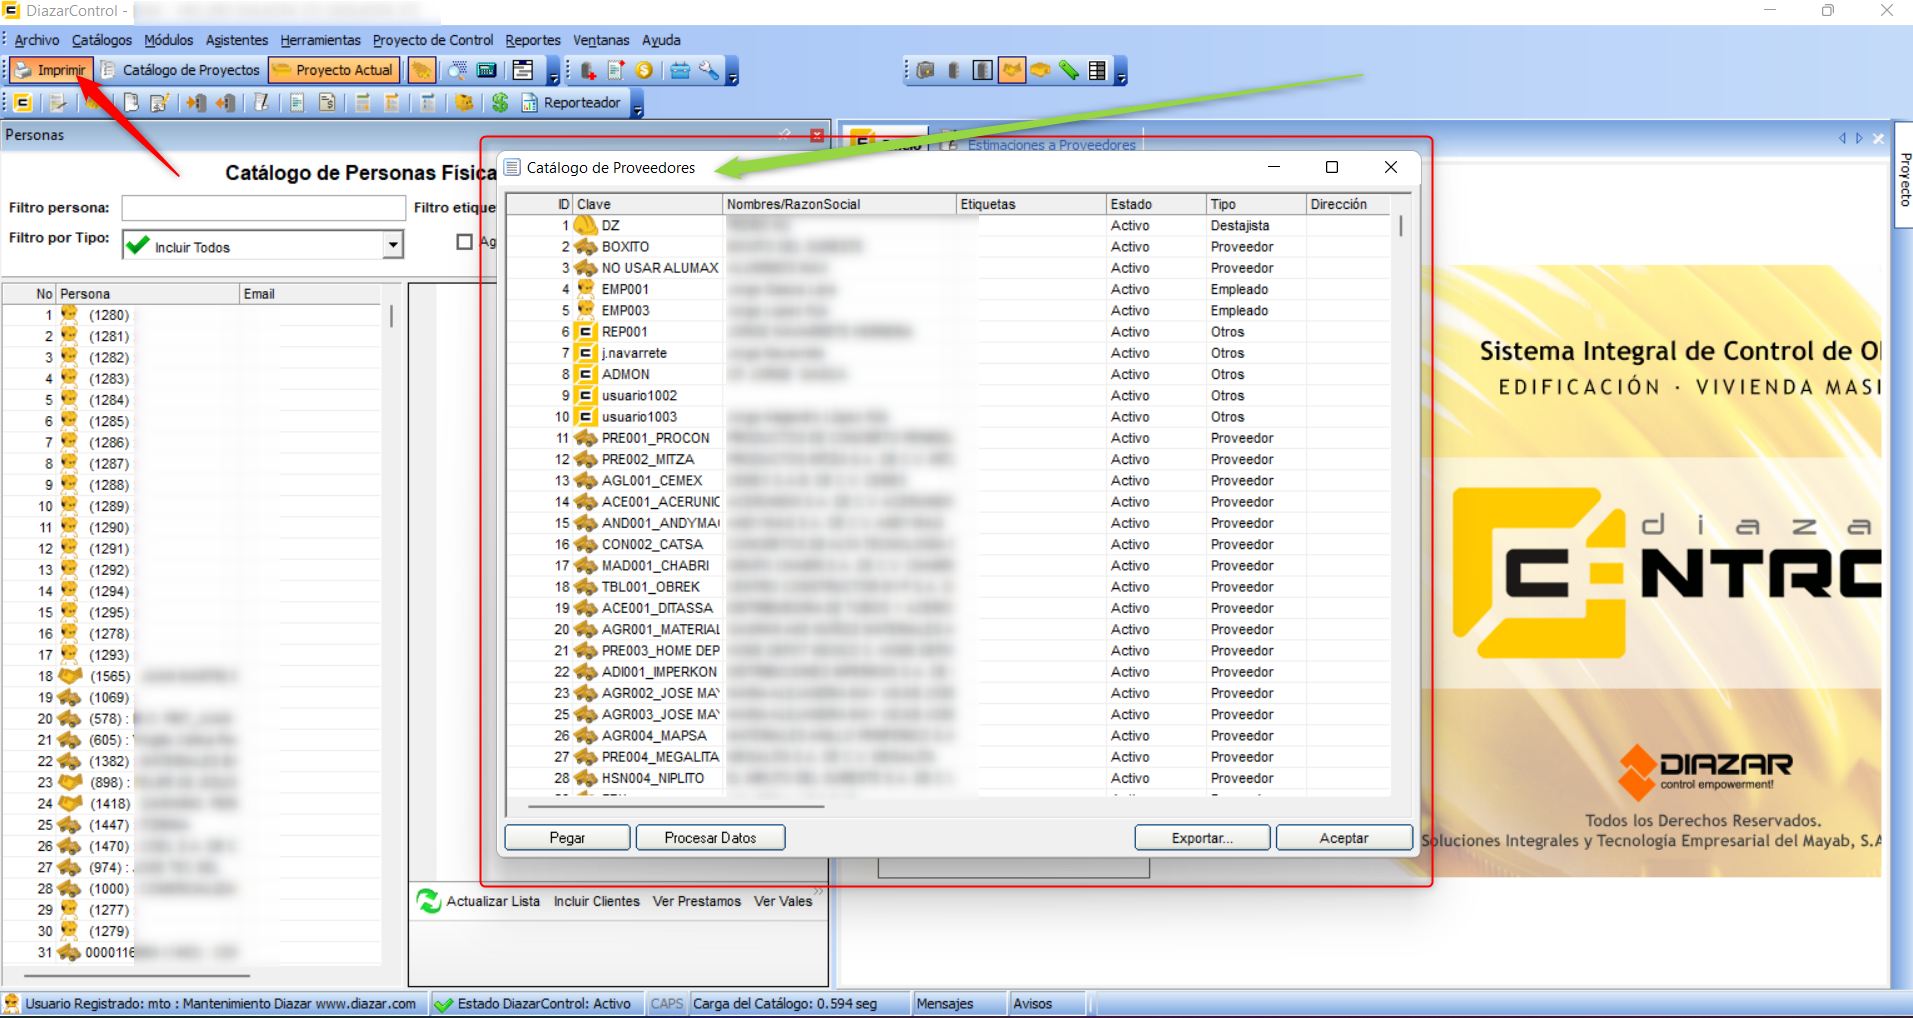Click Actualizar Lista refresh icon
Image resolution: width=1913 pixels, height=1018 pixels.
pos(429,901)
